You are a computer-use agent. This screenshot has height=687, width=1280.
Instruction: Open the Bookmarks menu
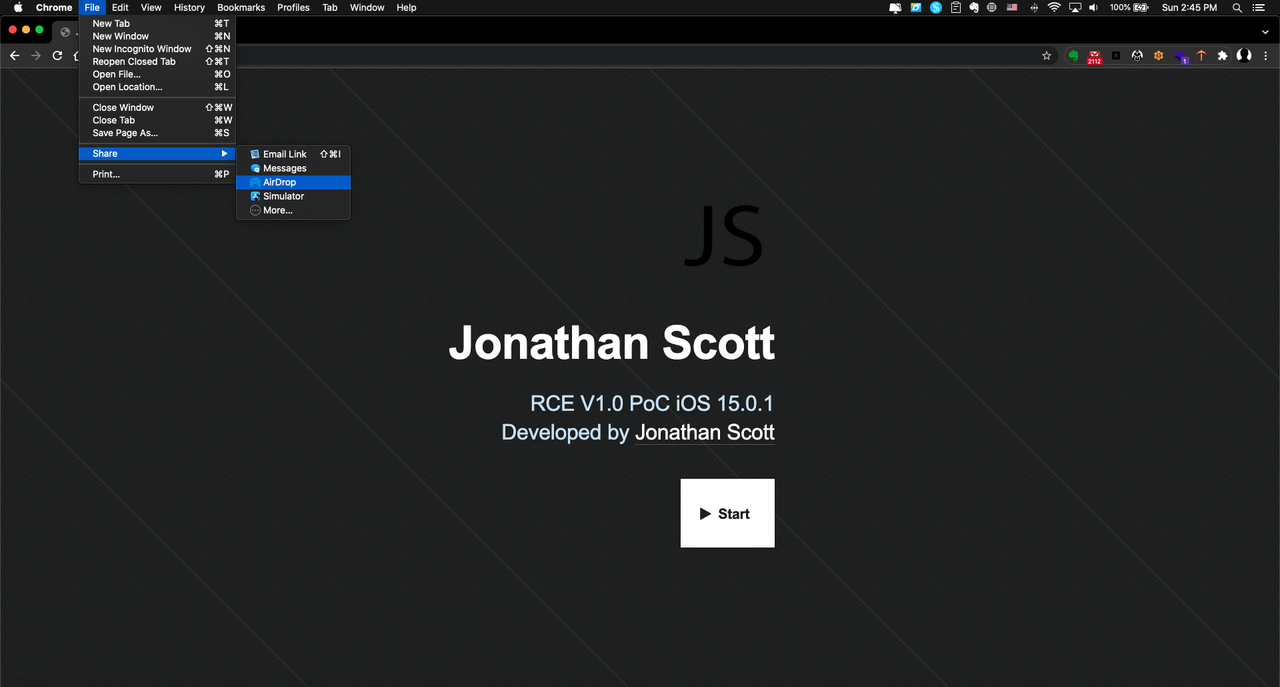[x=241, y=7]
